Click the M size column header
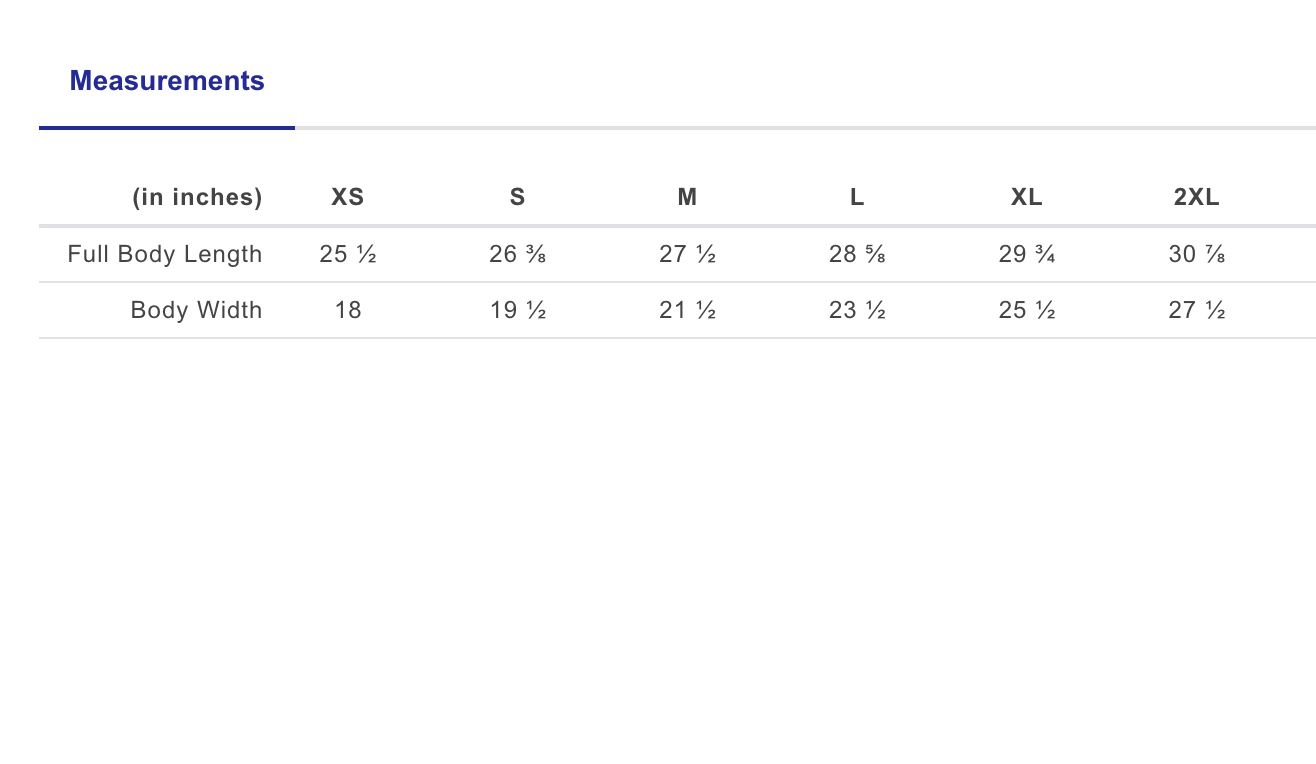 click(x=687, y=197)
